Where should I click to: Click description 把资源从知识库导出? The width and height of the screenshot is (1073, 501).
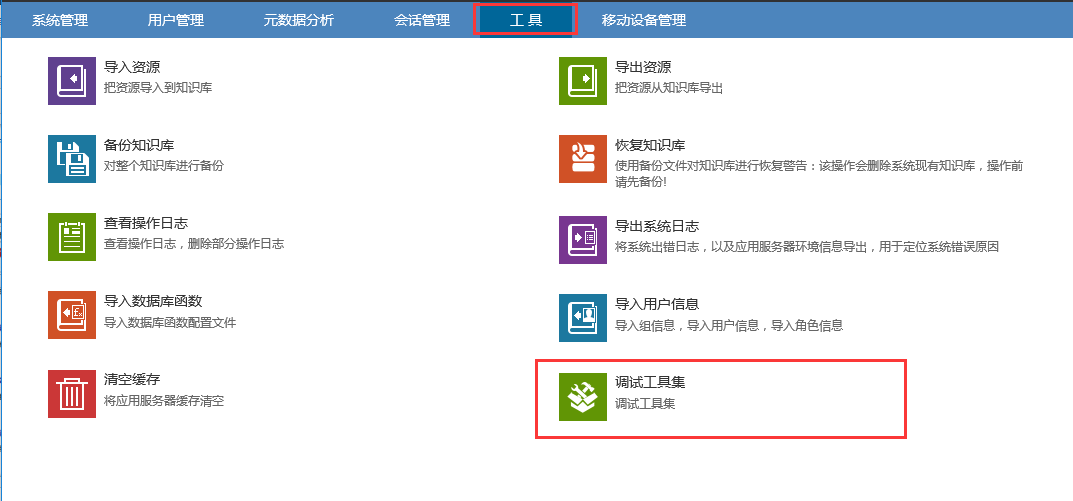669,88
